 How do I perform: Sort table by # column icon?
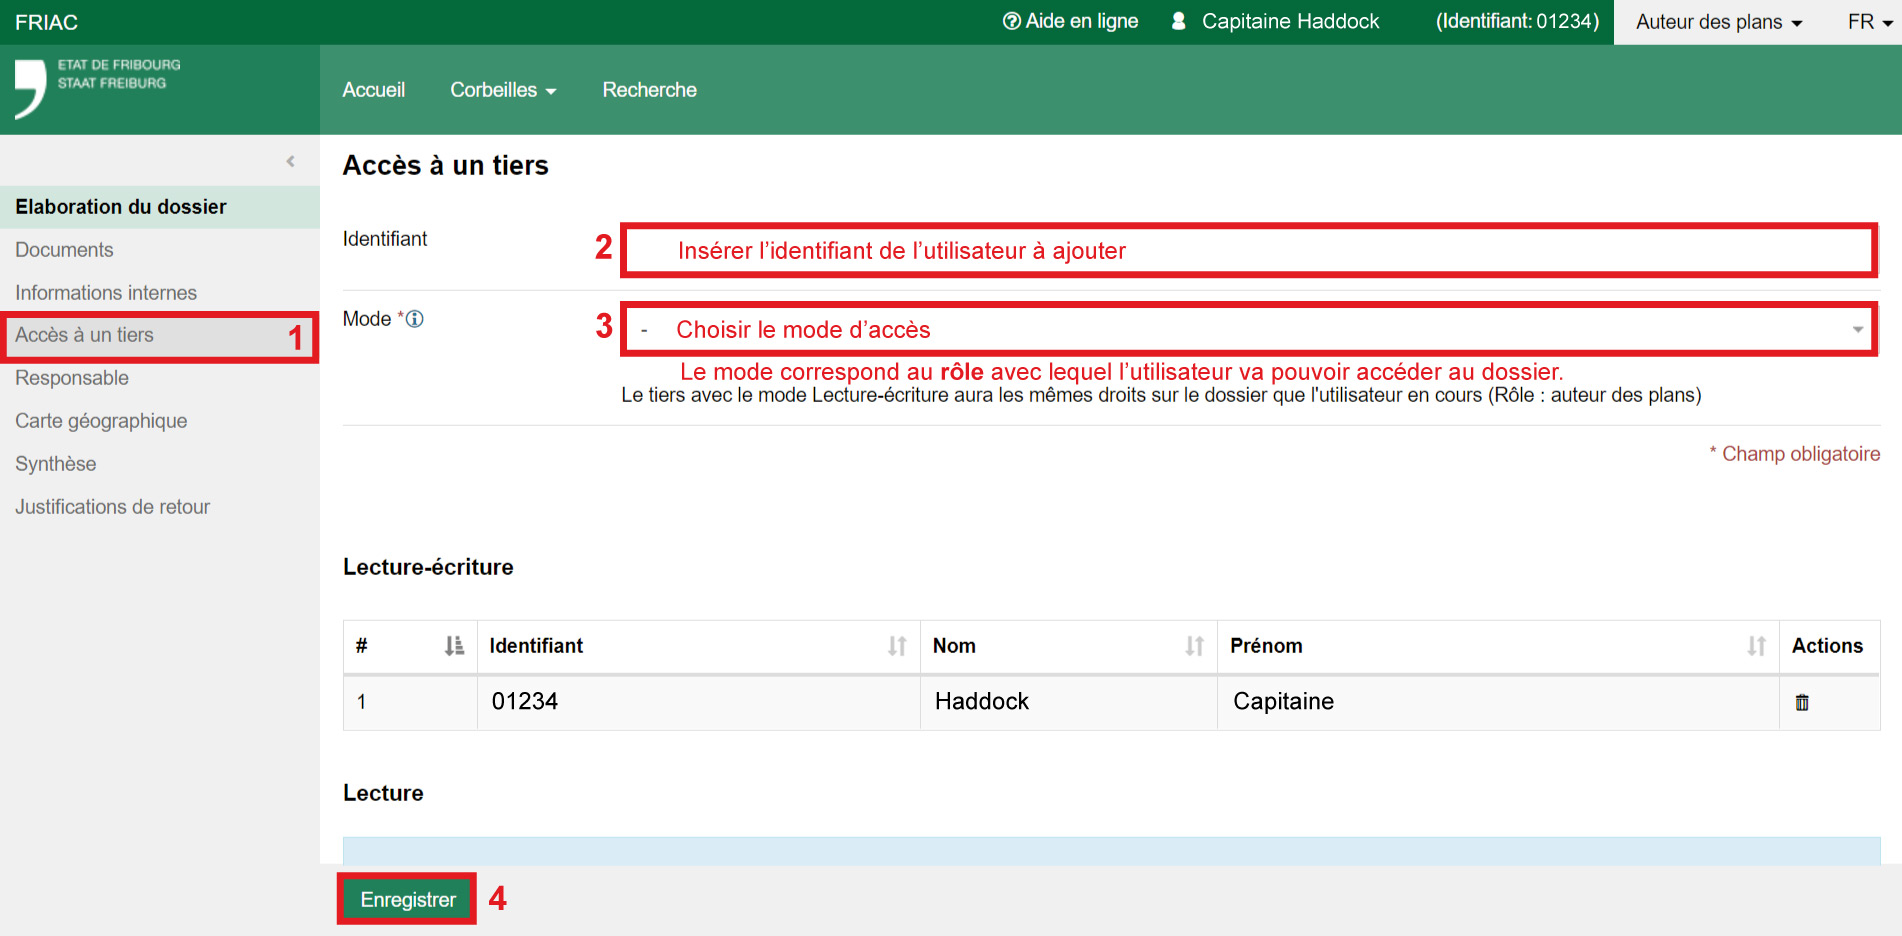click(x=454, y=646)
